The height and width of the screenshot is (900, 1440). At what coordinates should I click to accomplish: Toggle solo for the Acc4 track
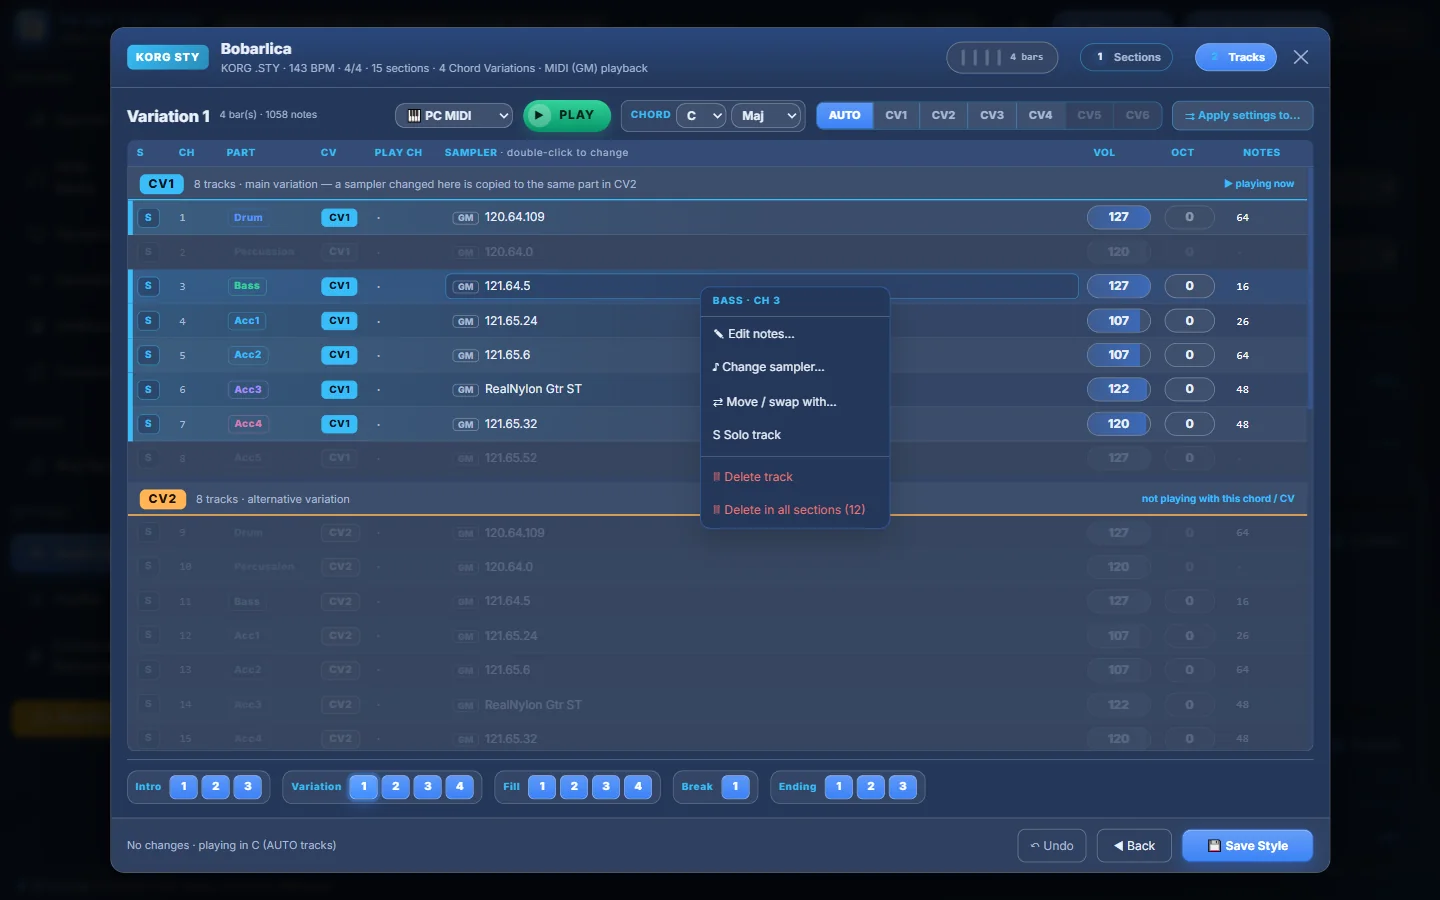pos(148,424)
